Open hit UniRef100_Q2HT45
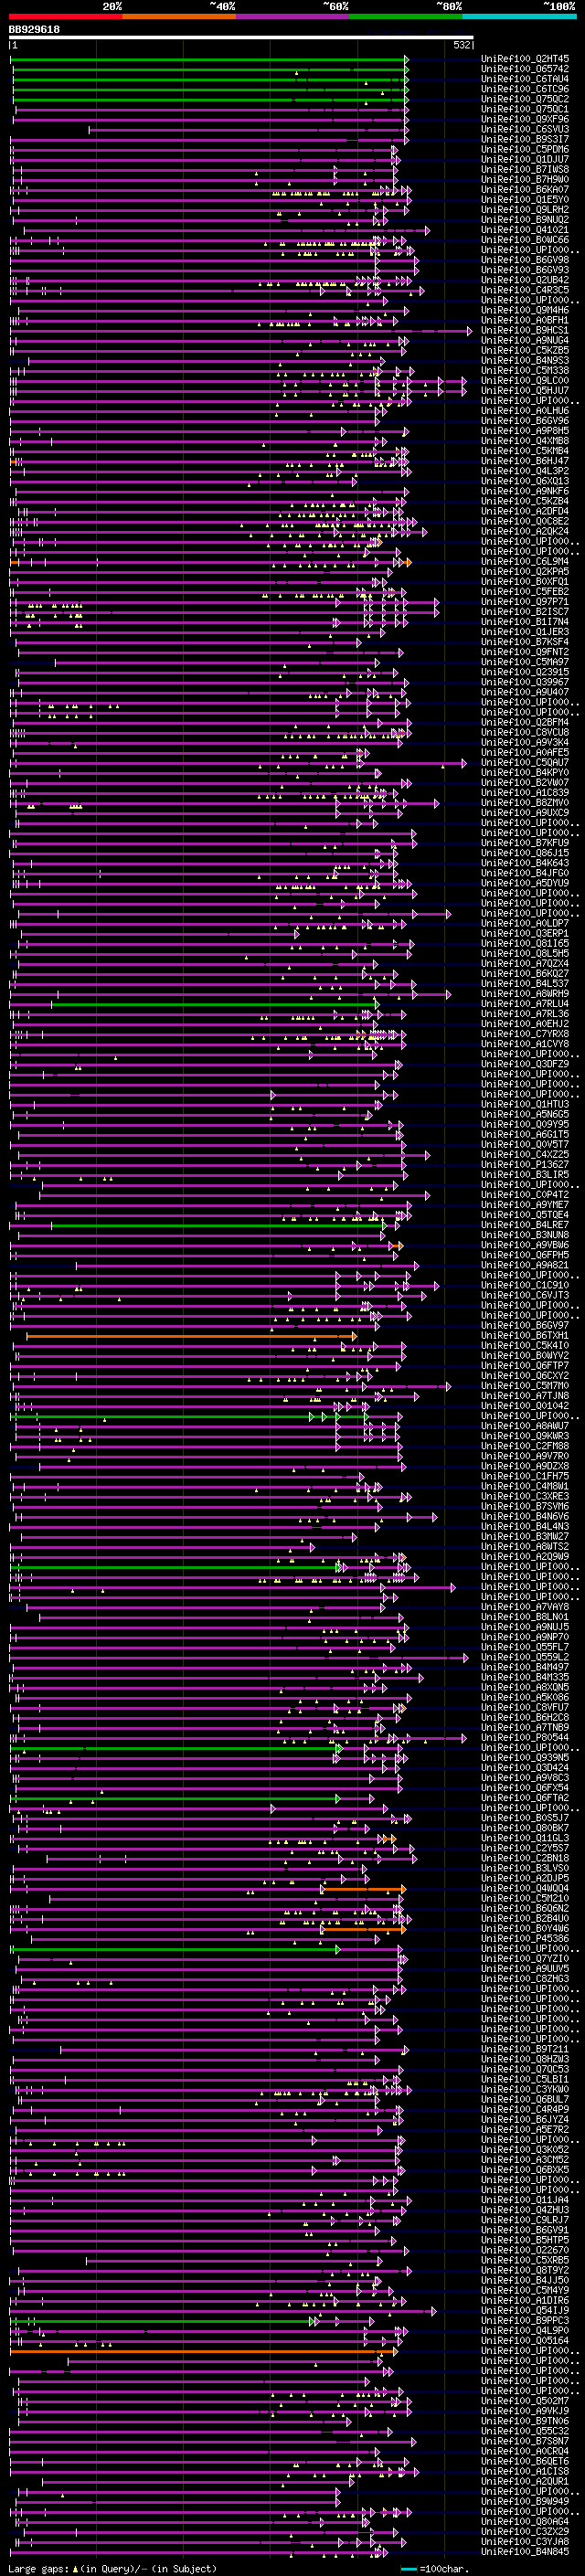 coord(525,59)
